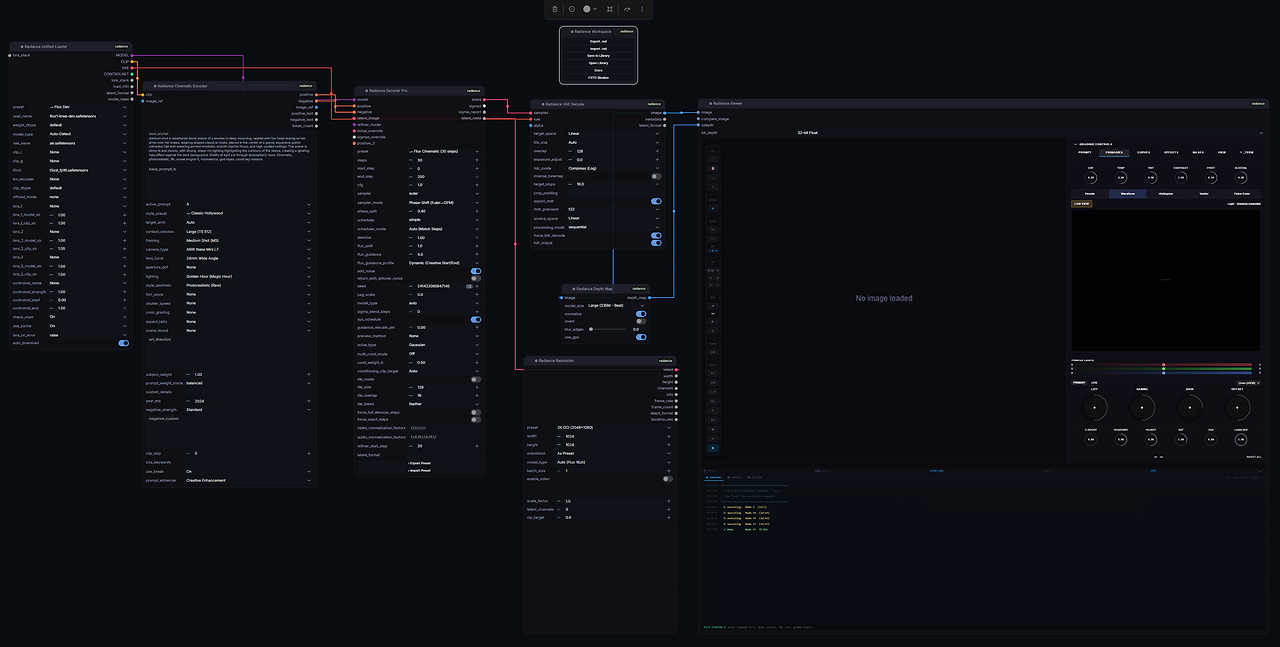Image resolution: width=1280 pixels, height=647 pixels.
Task: Click the radiance badge on Viewer node
Action: tap(1258, 103)
